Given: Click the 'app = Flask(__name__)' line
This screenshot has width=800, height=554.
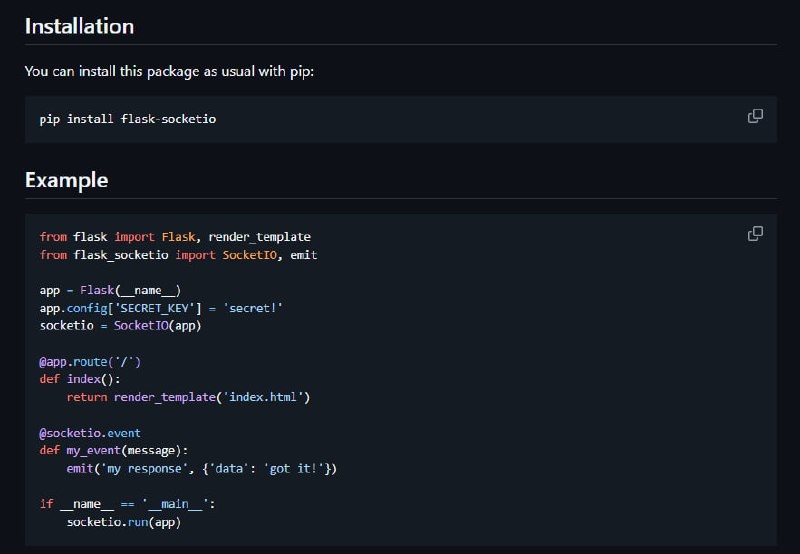Looking at the screenshot, I should [x=110, y=290].
